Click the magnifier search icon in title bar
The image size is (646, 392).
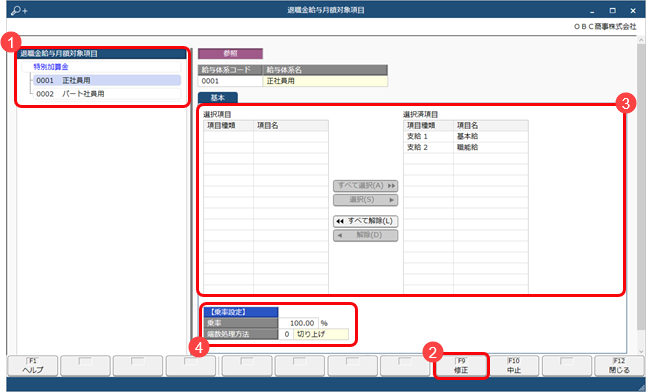(x=19, y=10)
